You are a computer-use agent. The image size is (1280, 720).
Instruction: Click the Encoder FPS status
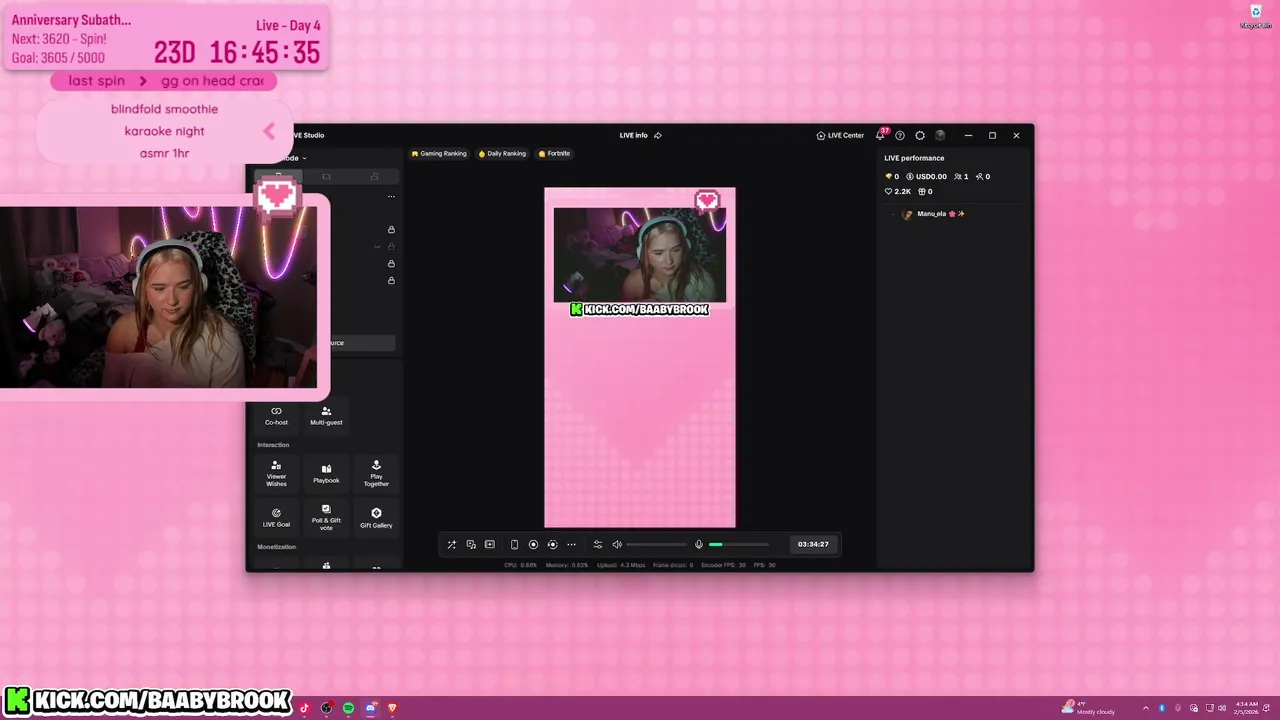[723, 565]
